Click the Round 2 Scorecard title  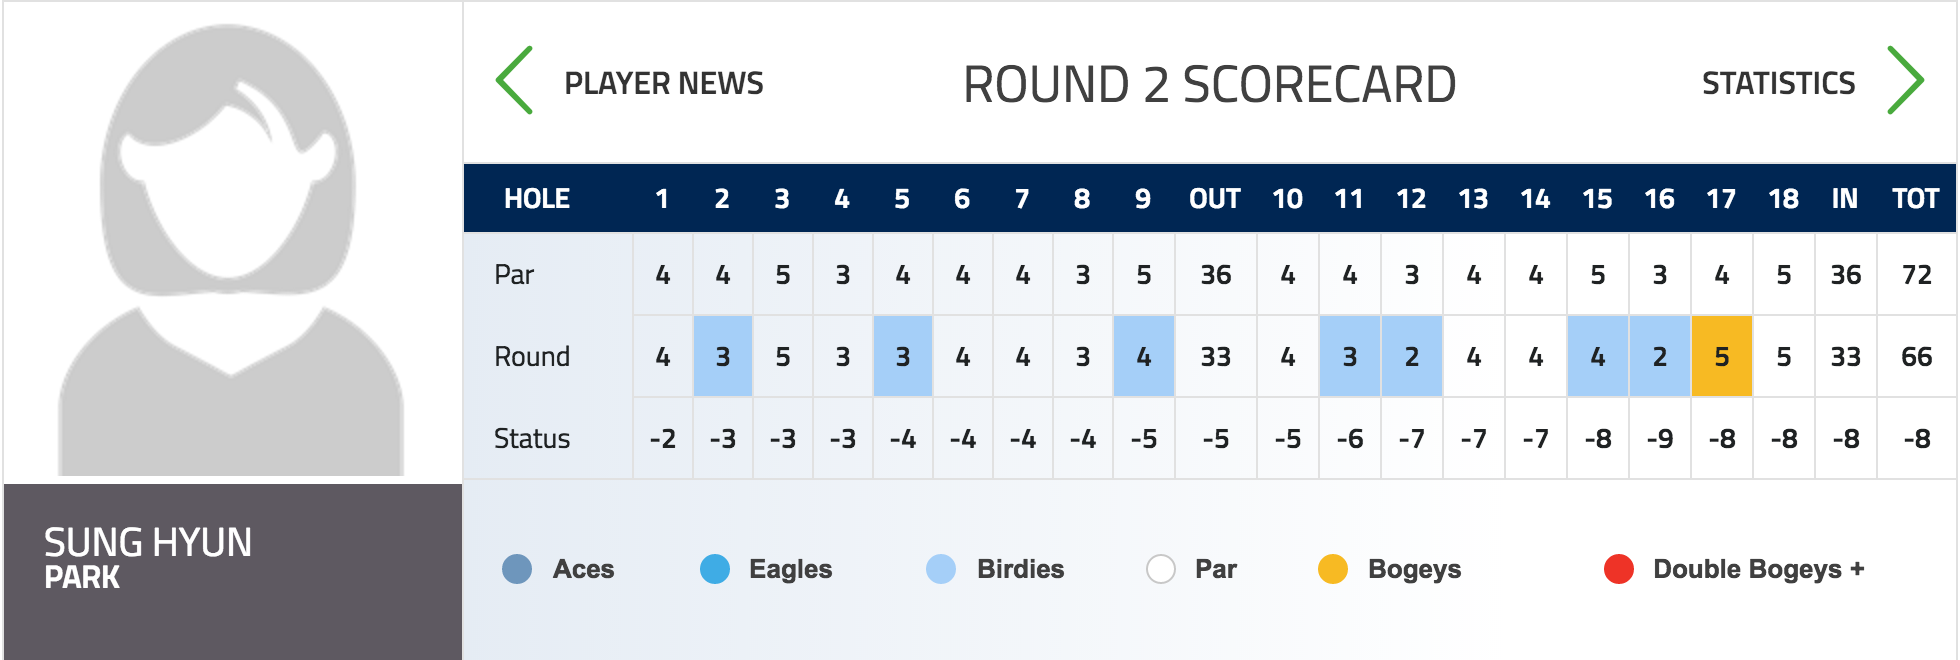(1209, 84)
